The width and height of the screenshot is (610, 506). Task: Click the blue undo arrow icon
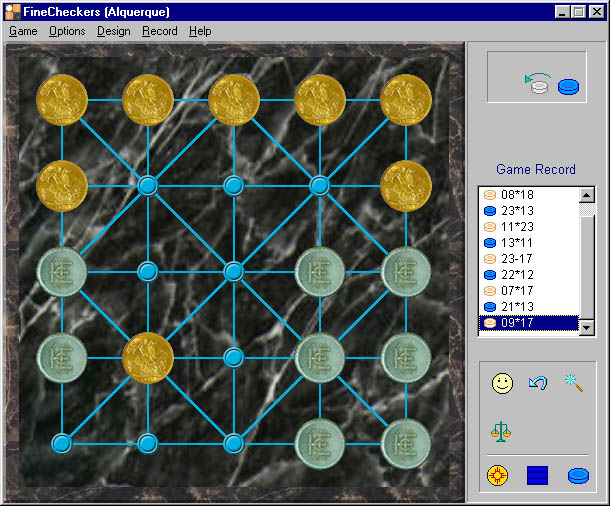(x=538, y=382)
